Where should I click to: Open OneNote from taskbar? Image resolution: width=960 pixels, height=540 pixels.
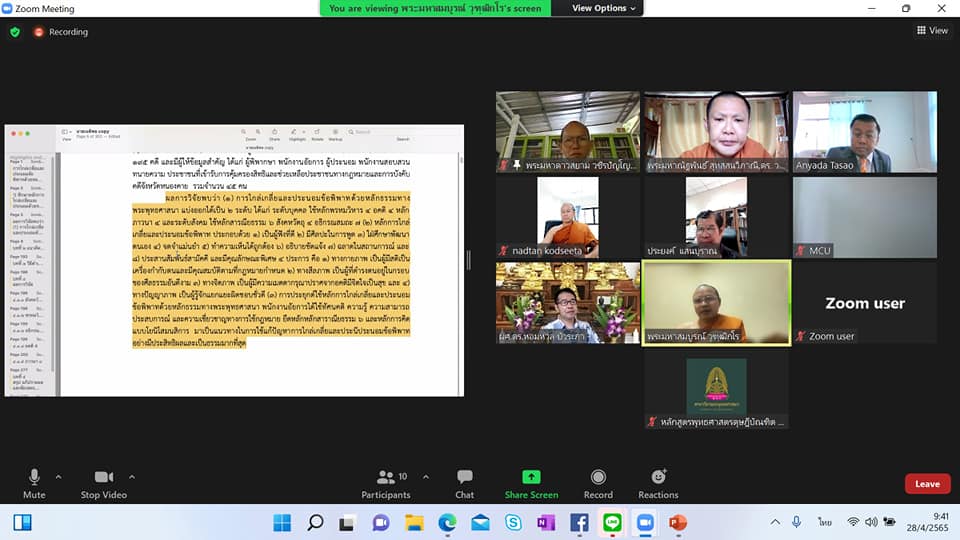[546, 523]
